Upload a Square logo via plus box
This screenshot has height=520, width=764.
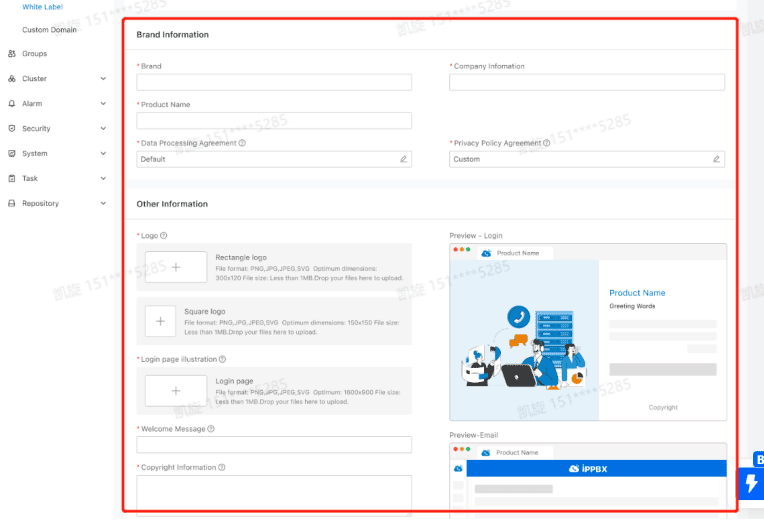click(x=160, y=321)
